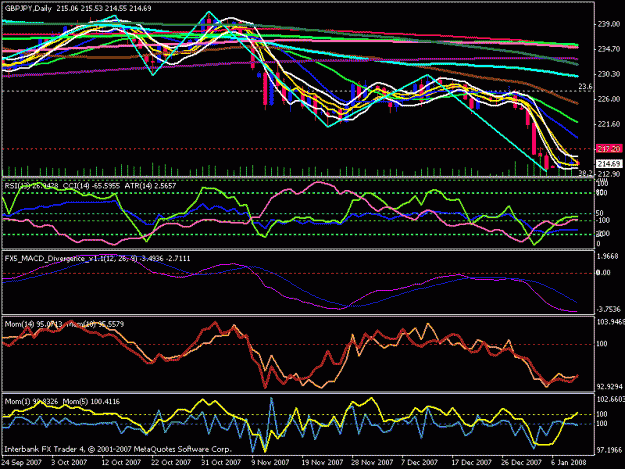Image resolution: width=625 pixels, height=469 pixels.
Task: Select the -3.7536 MACD scale value
Action: tap(607, 310)
